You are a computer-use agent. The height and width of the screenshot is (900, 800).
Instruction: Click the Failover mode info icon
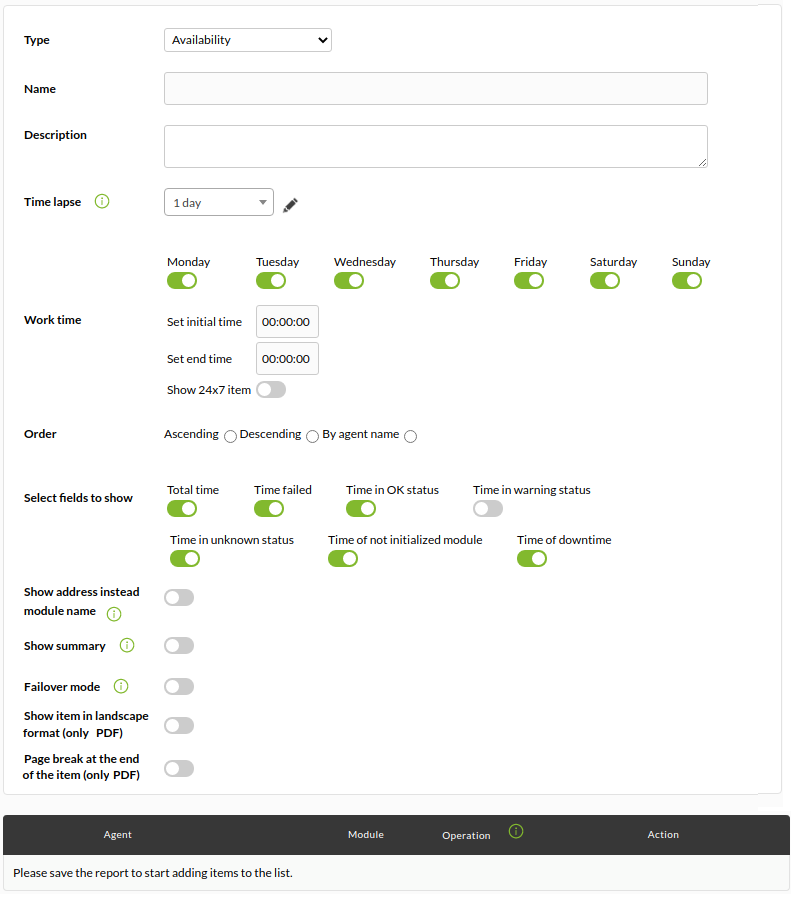121,686
